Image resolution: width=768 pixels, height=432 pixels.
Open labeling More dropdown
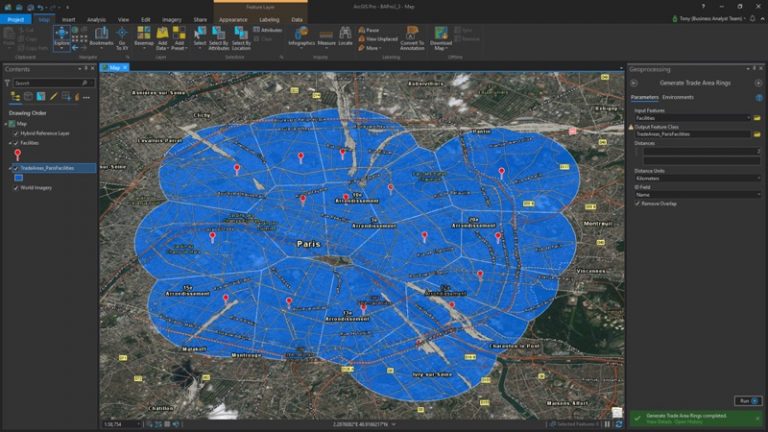371,48
